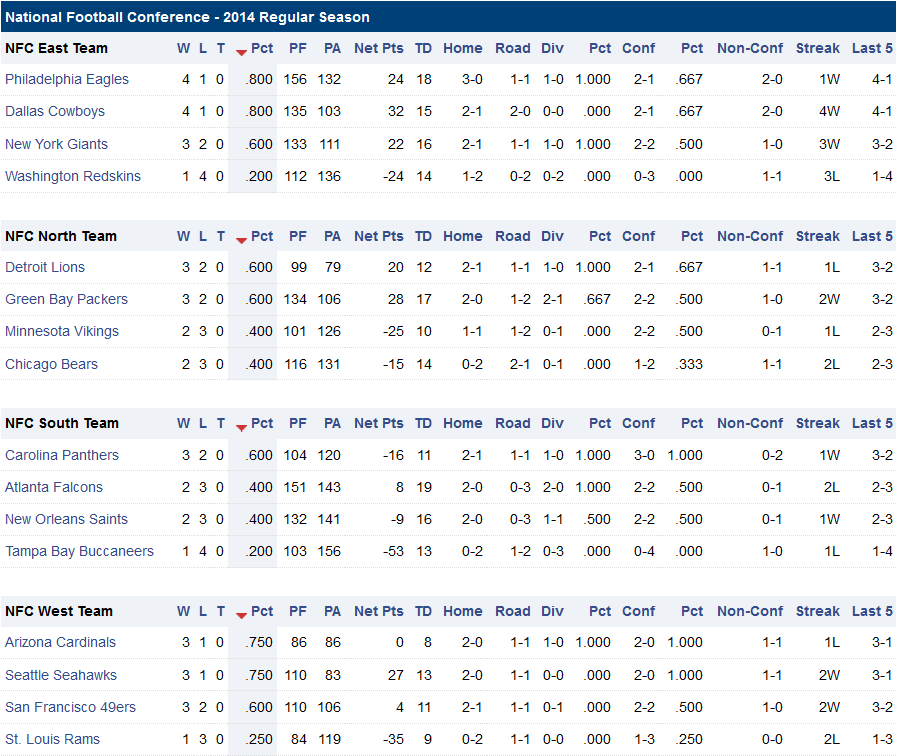Open the Washington Redskins team link
This screenshot has height=756, width=903.
pos(73,176)
